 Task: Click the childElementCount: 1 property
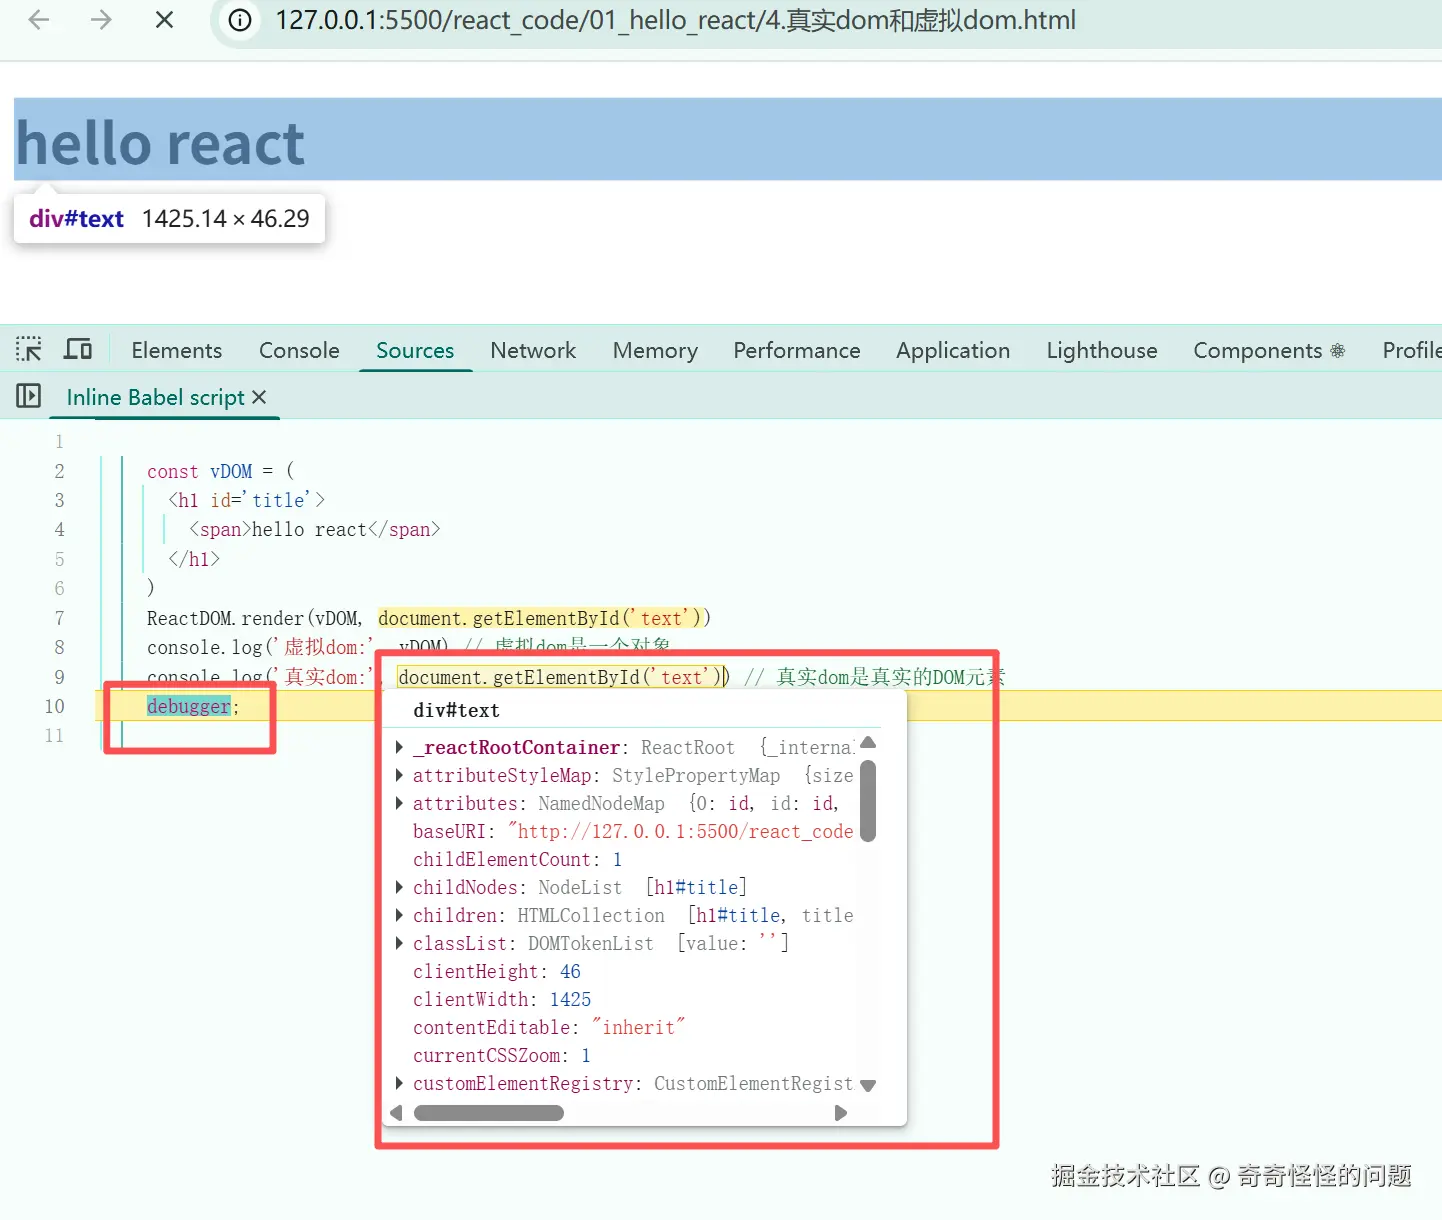(517, 859)
